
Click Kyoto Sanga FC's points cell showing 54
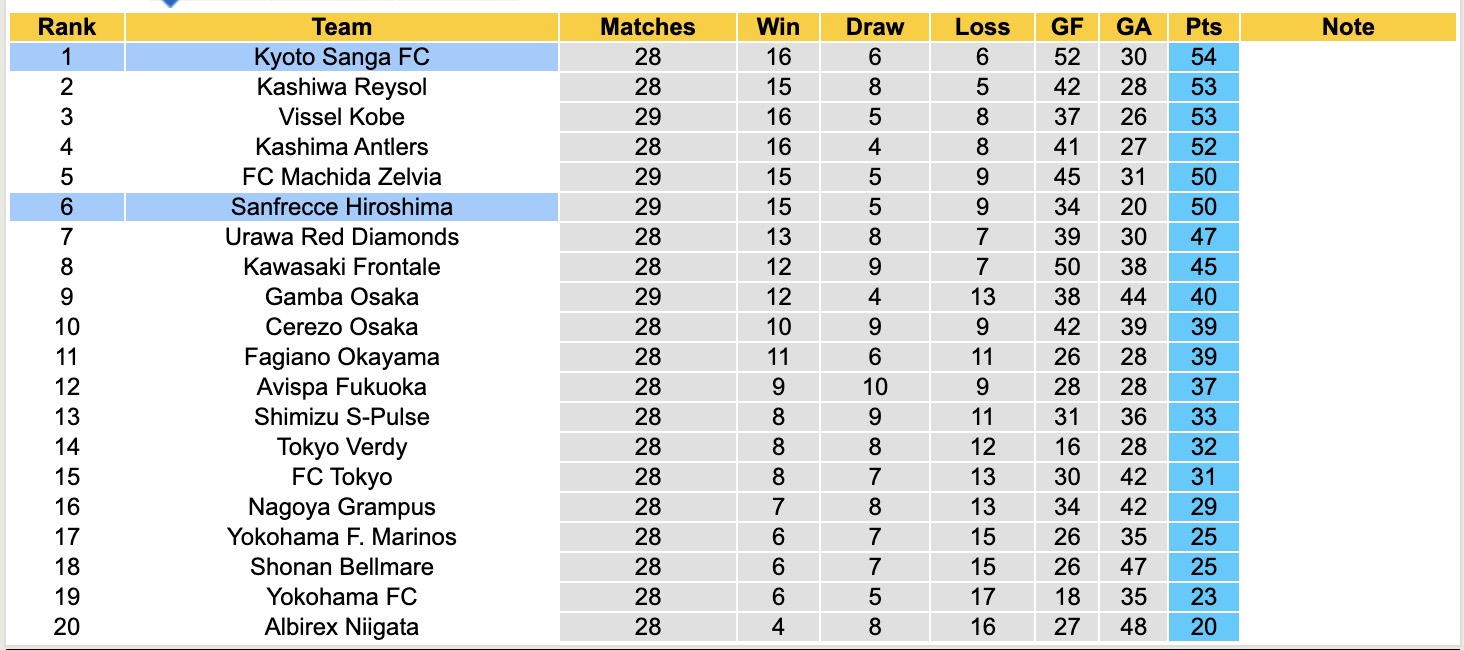[1204, 57]
